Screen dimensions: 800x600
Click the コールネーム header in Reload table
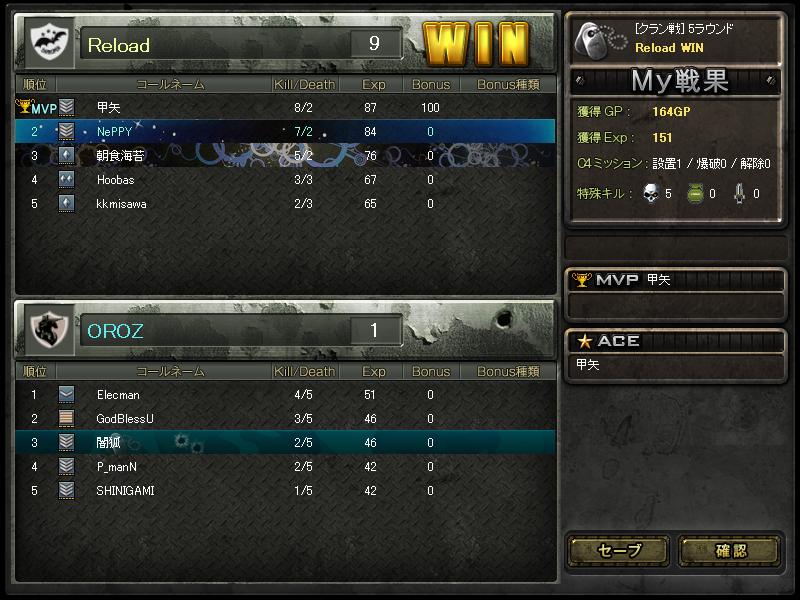(x=170, y=85)
